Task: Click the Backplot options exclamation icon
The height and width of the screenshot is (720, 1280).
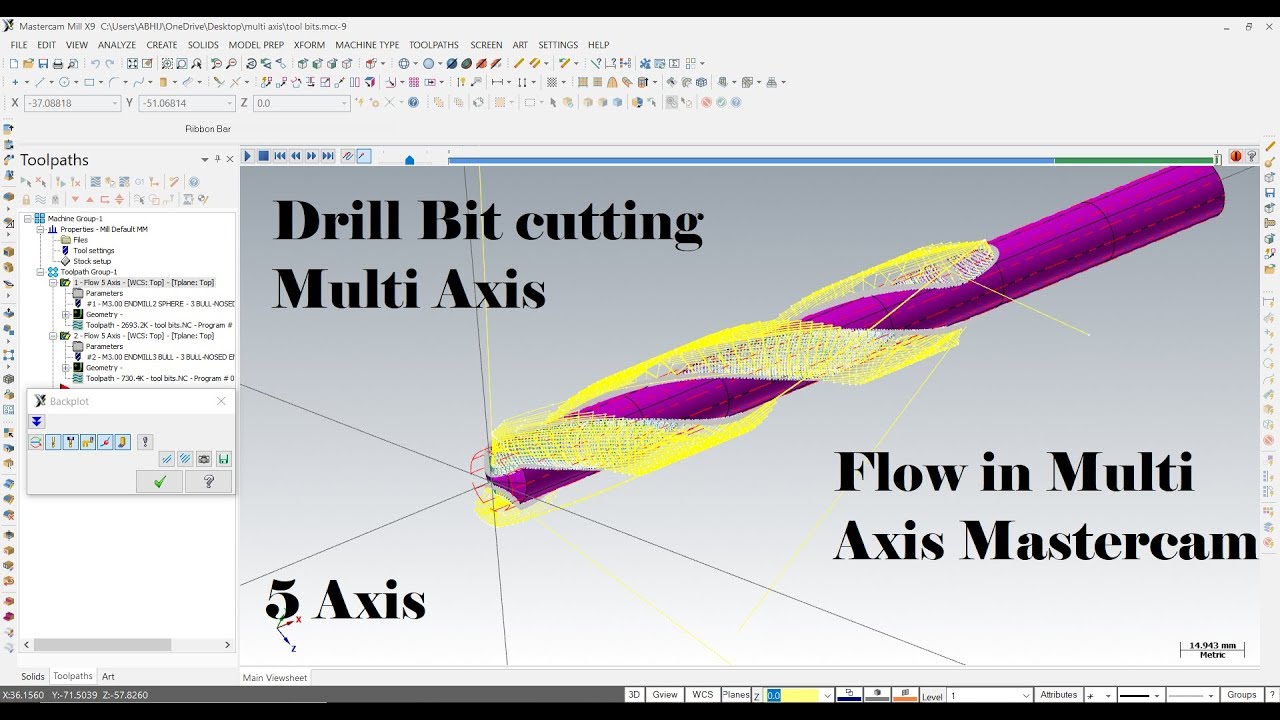Action: [x=145, y=442]
